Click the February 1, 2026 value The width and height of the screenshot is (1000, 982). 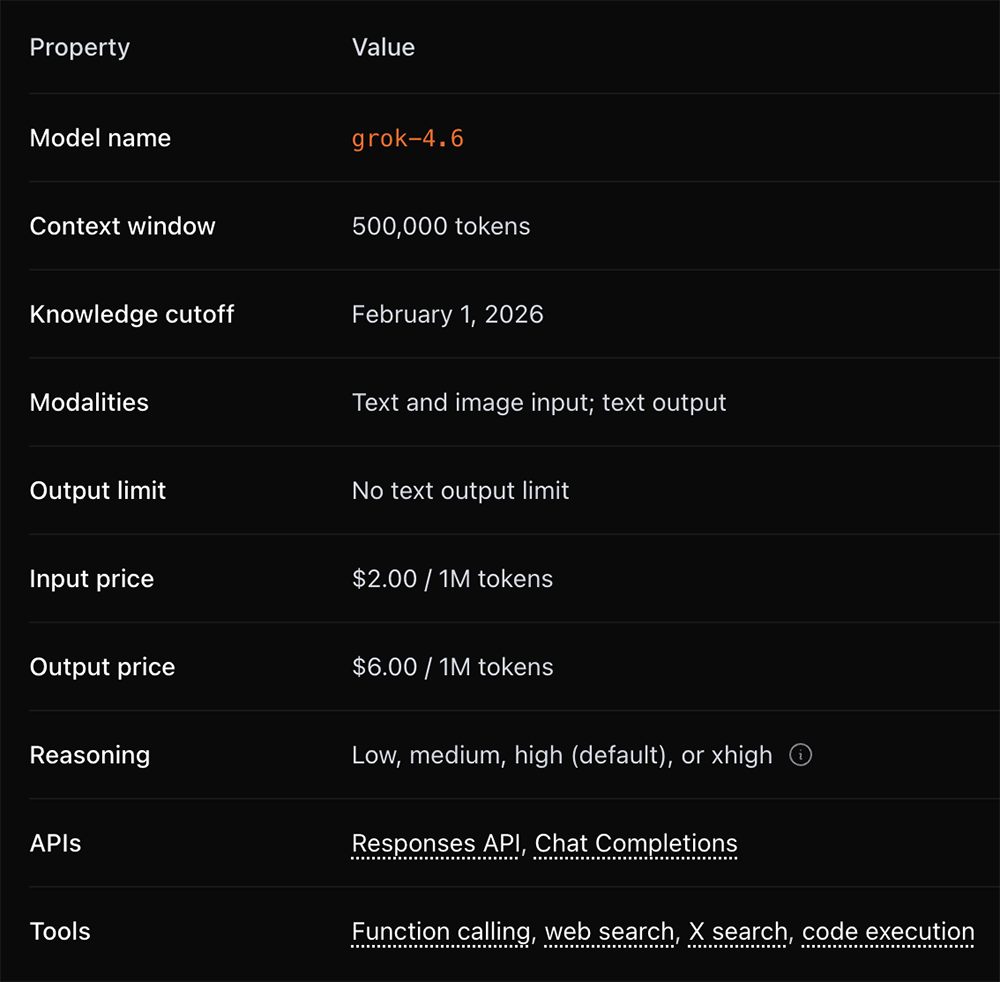pos(448,314)
